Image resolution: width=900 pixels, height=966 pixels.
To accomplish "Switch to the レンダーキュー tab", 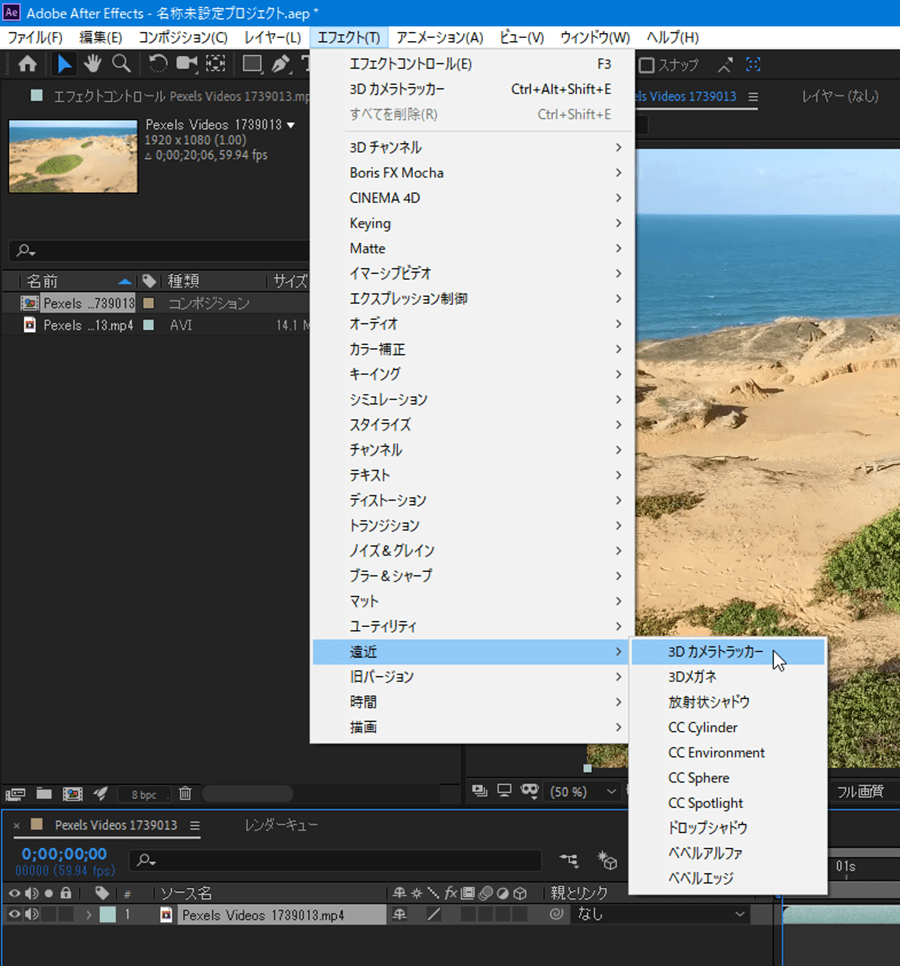I will (282, 825).
